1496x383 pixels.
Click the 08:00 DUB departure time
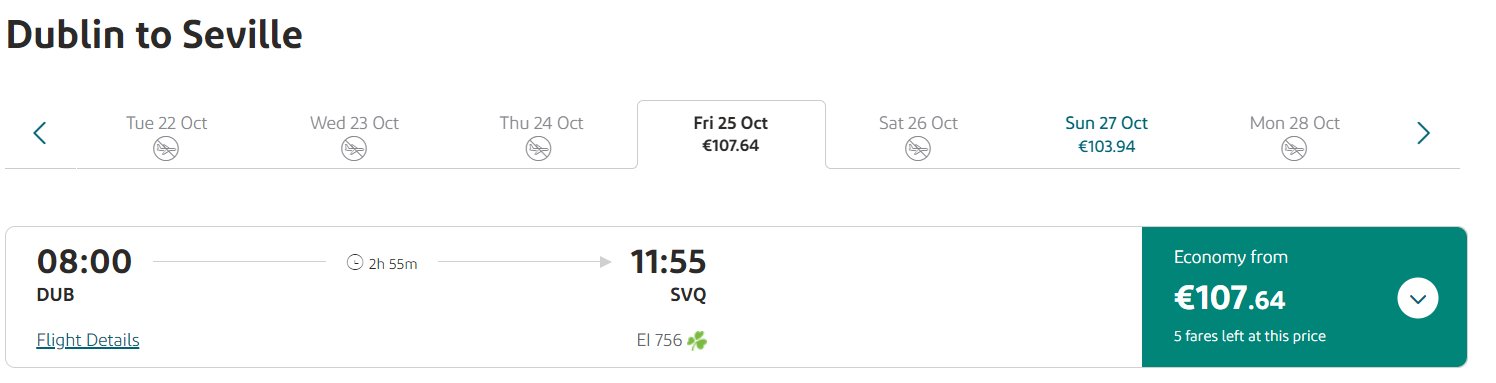point(84,274)
